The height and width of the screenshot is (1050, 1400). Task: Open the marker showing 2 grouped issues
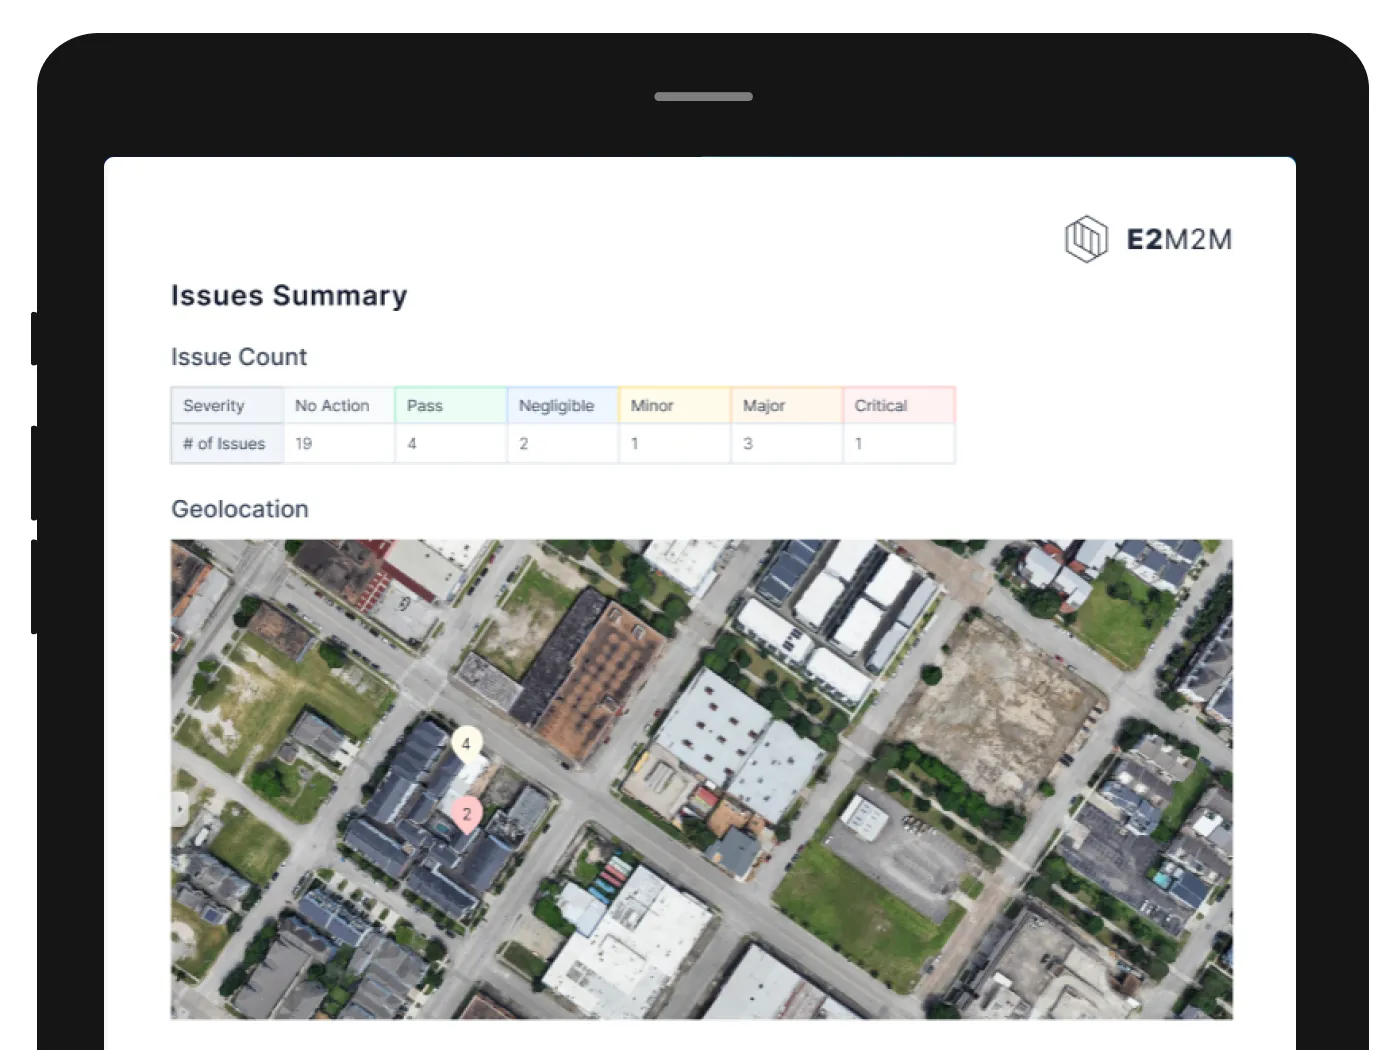pos(467,813)
